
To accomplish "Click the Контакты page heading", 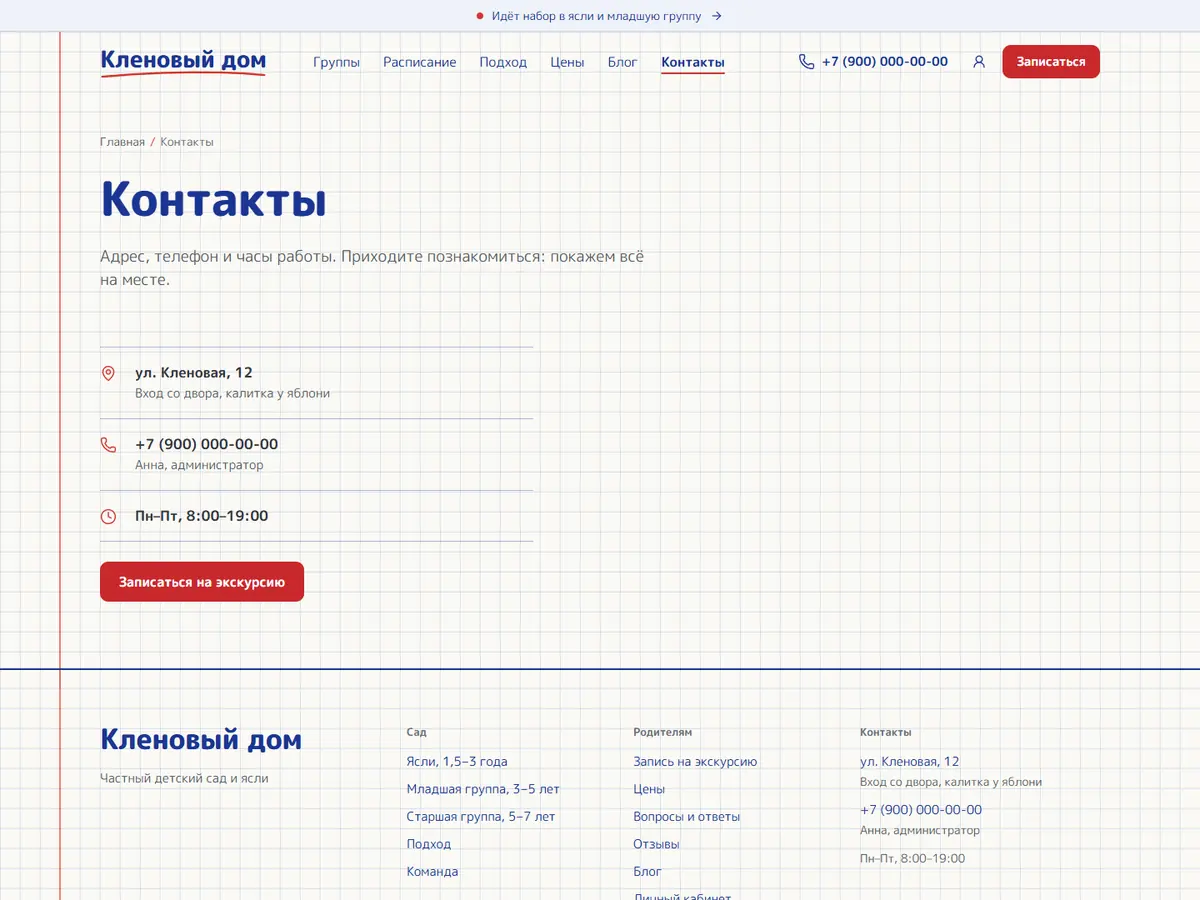I will click(x=214, y=200).
